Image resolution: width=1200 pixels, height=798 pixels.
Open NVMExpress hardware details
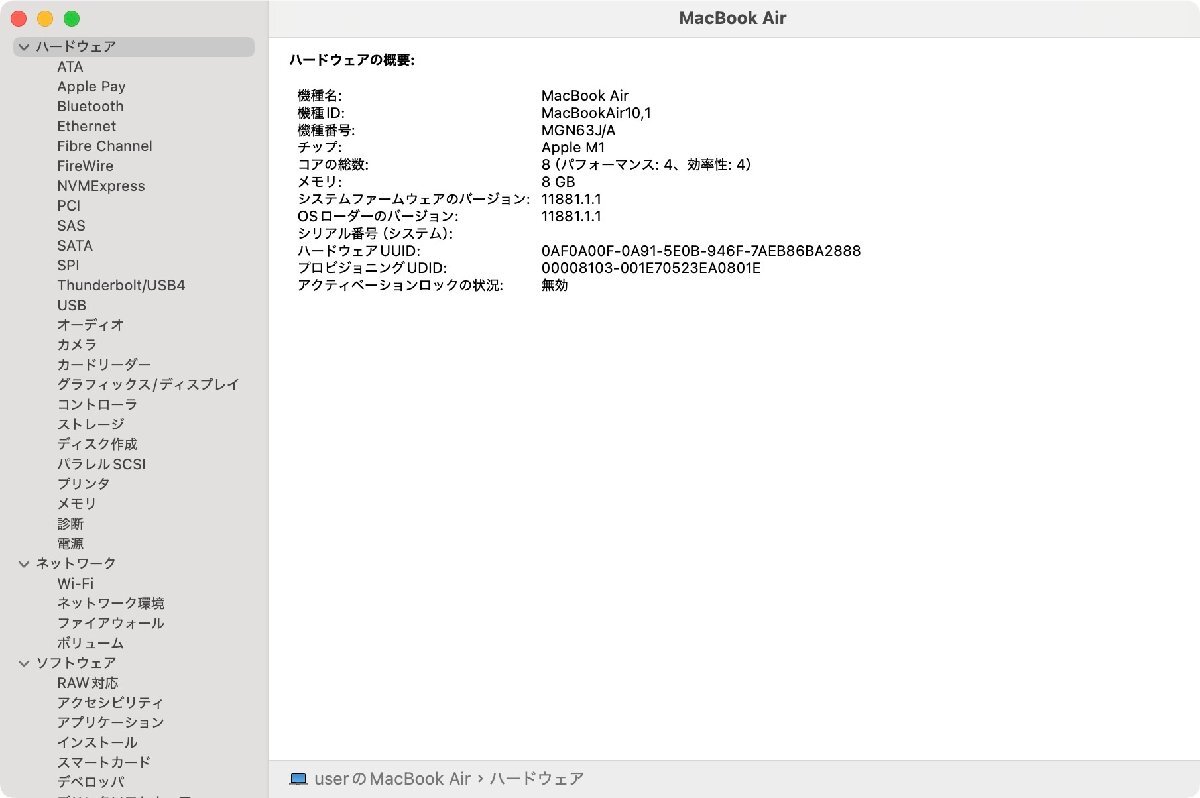[x=101, y=186]
